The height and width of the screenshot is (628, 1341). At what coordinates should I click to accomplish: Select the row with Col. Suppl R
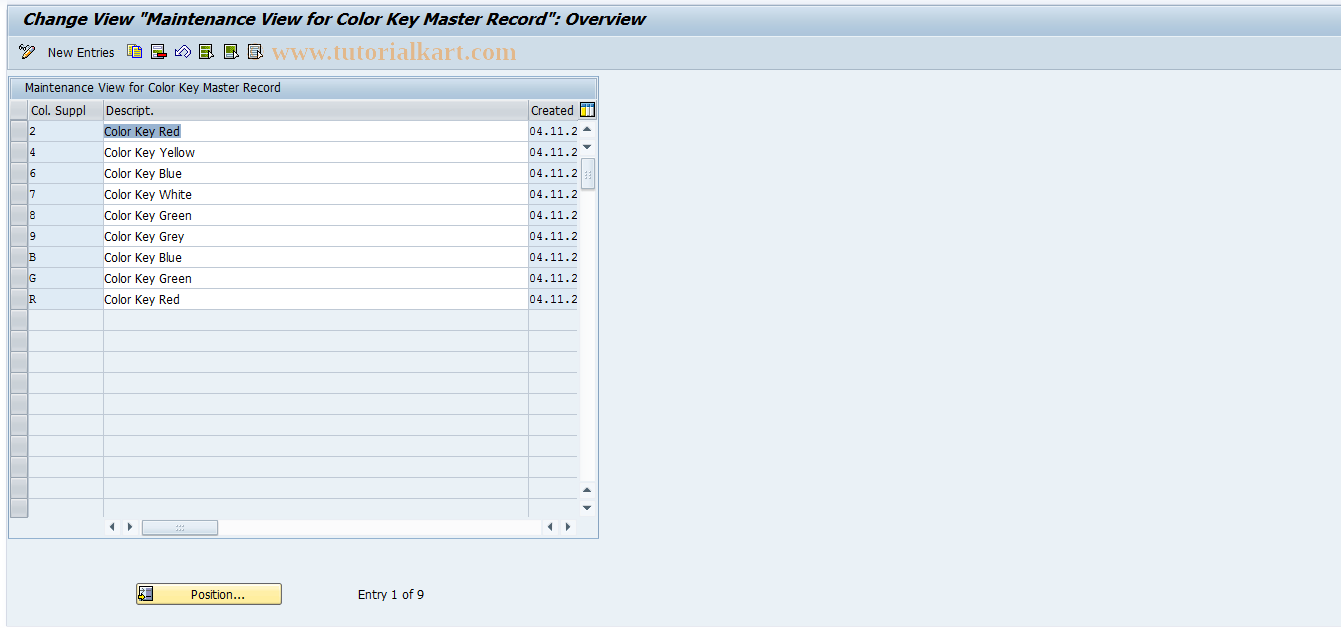19,299
